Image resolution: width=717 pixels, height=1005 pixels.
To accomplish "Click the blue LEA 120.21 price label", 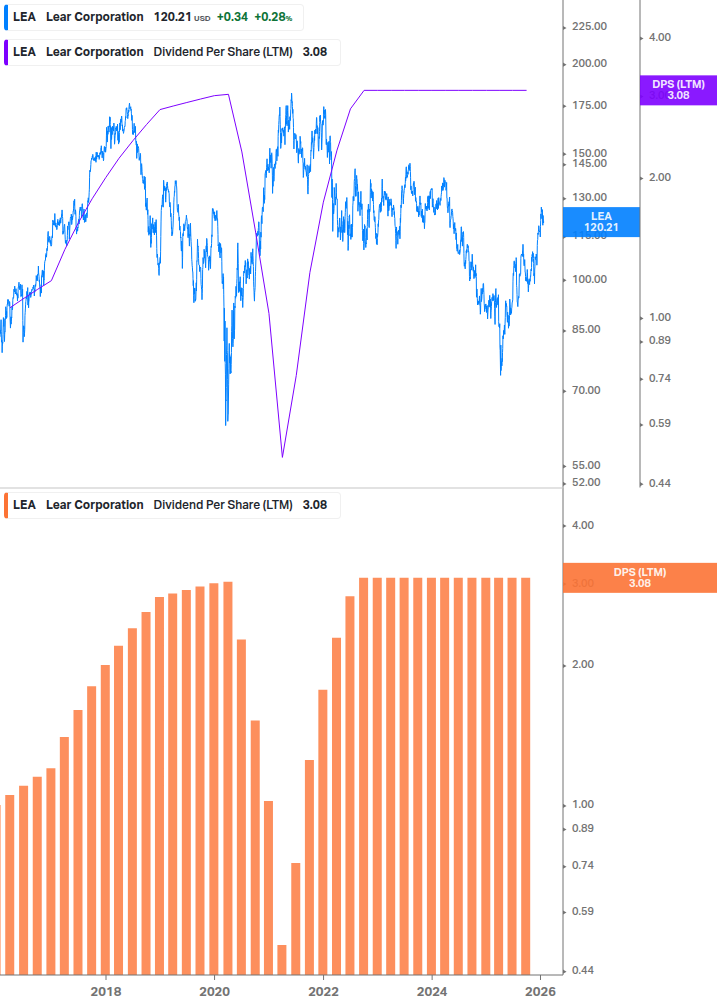I will click(601, 222).
